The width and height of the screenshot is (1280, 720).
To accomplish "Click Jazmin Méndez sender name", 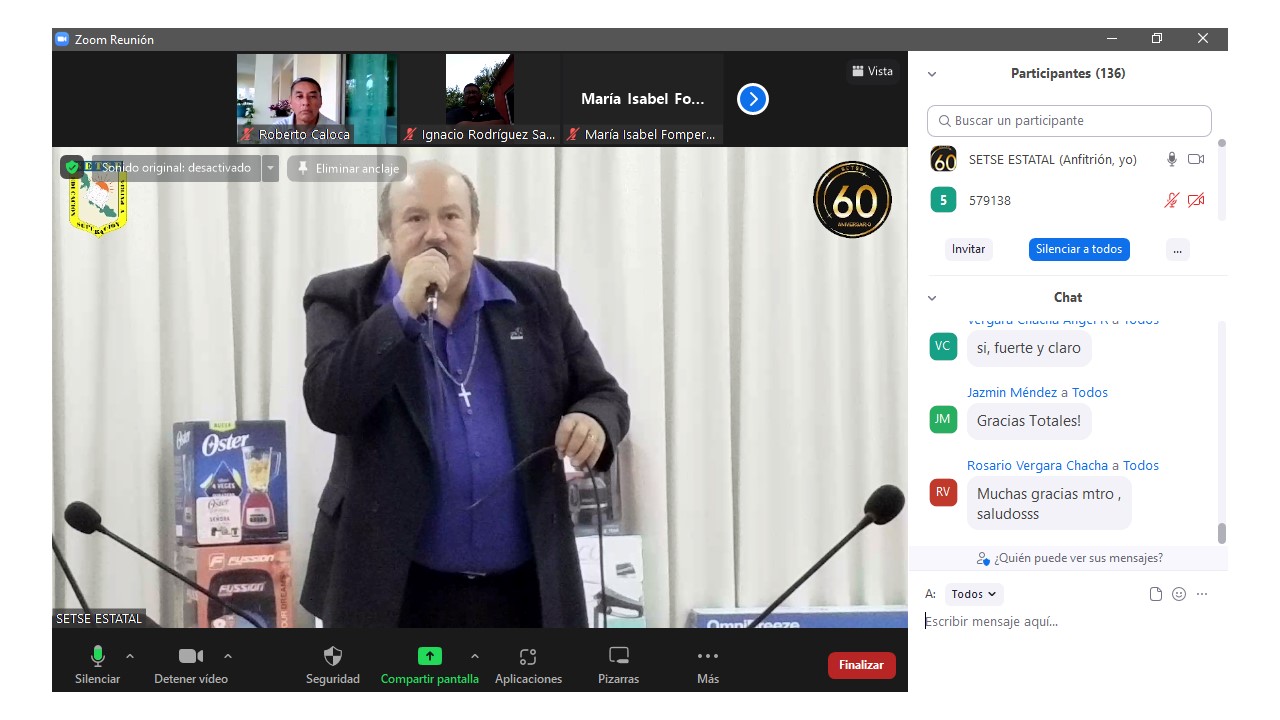I will [x=1012, y=392].
